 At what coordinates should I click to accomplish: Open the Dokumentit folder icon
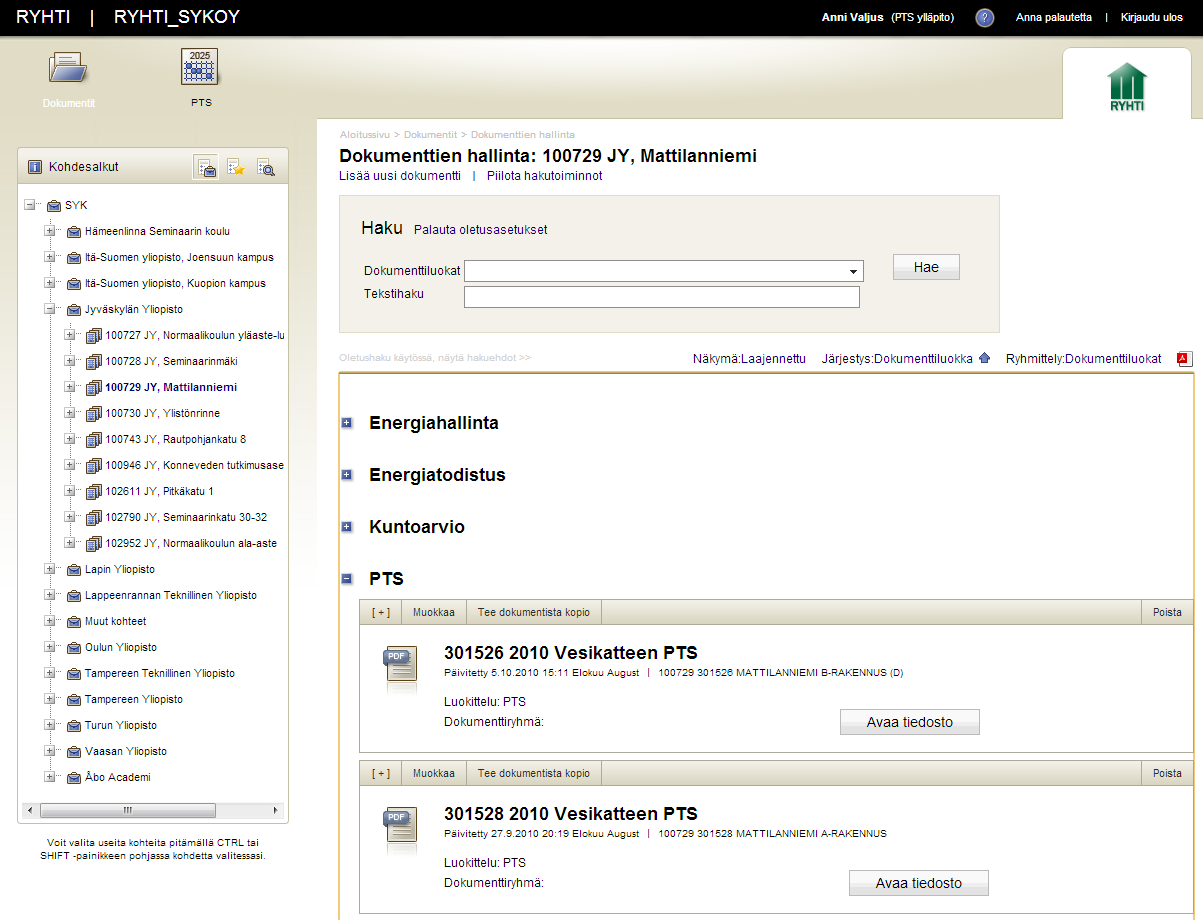point(69,69)
